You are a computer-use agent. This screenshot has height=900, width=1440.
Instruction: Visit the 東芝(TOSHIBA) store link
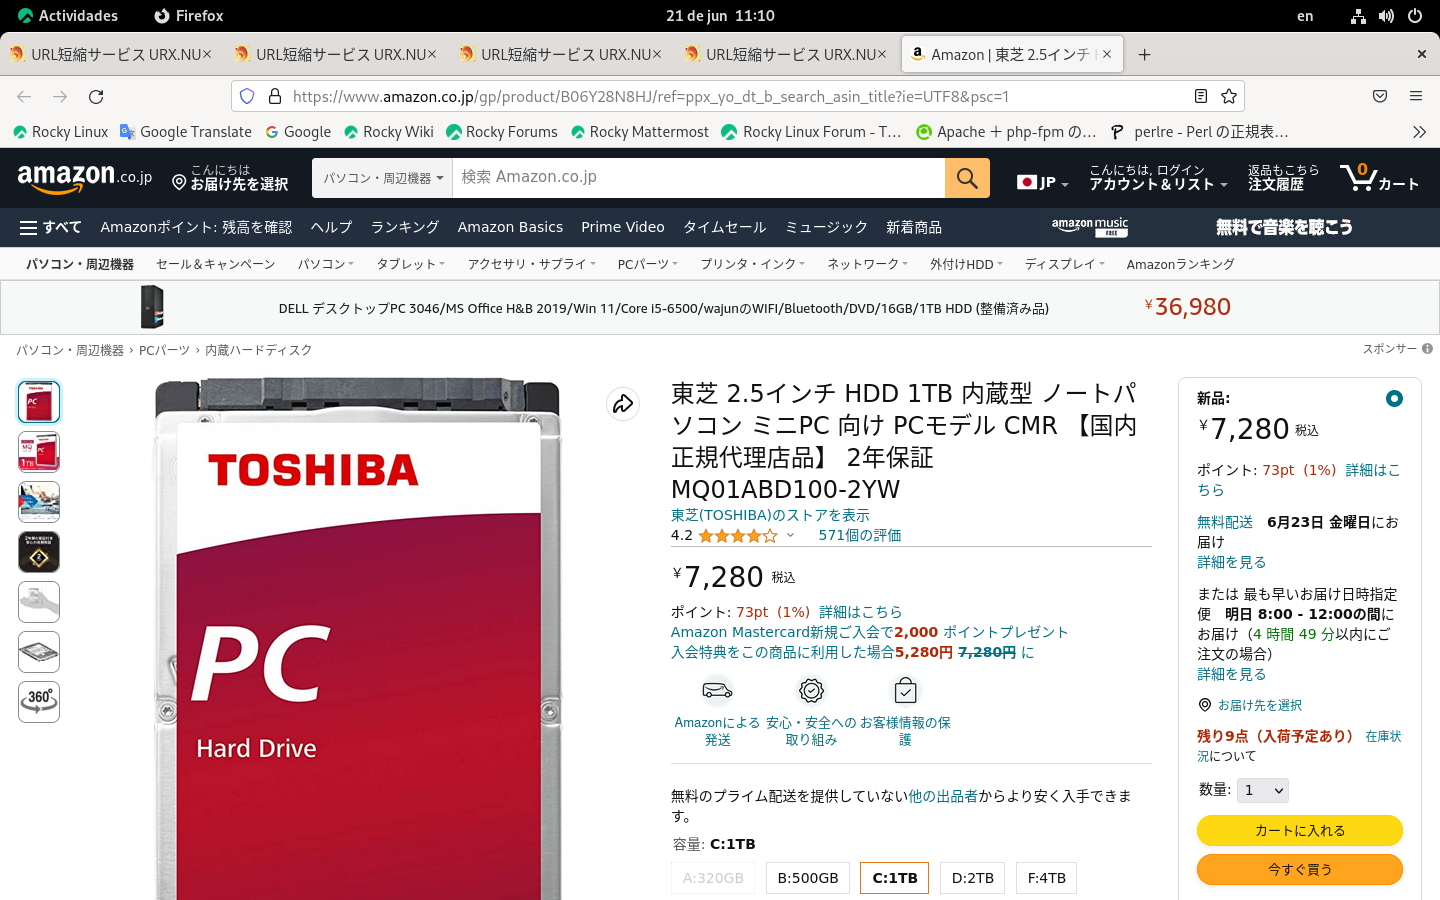tap(770, 515)
